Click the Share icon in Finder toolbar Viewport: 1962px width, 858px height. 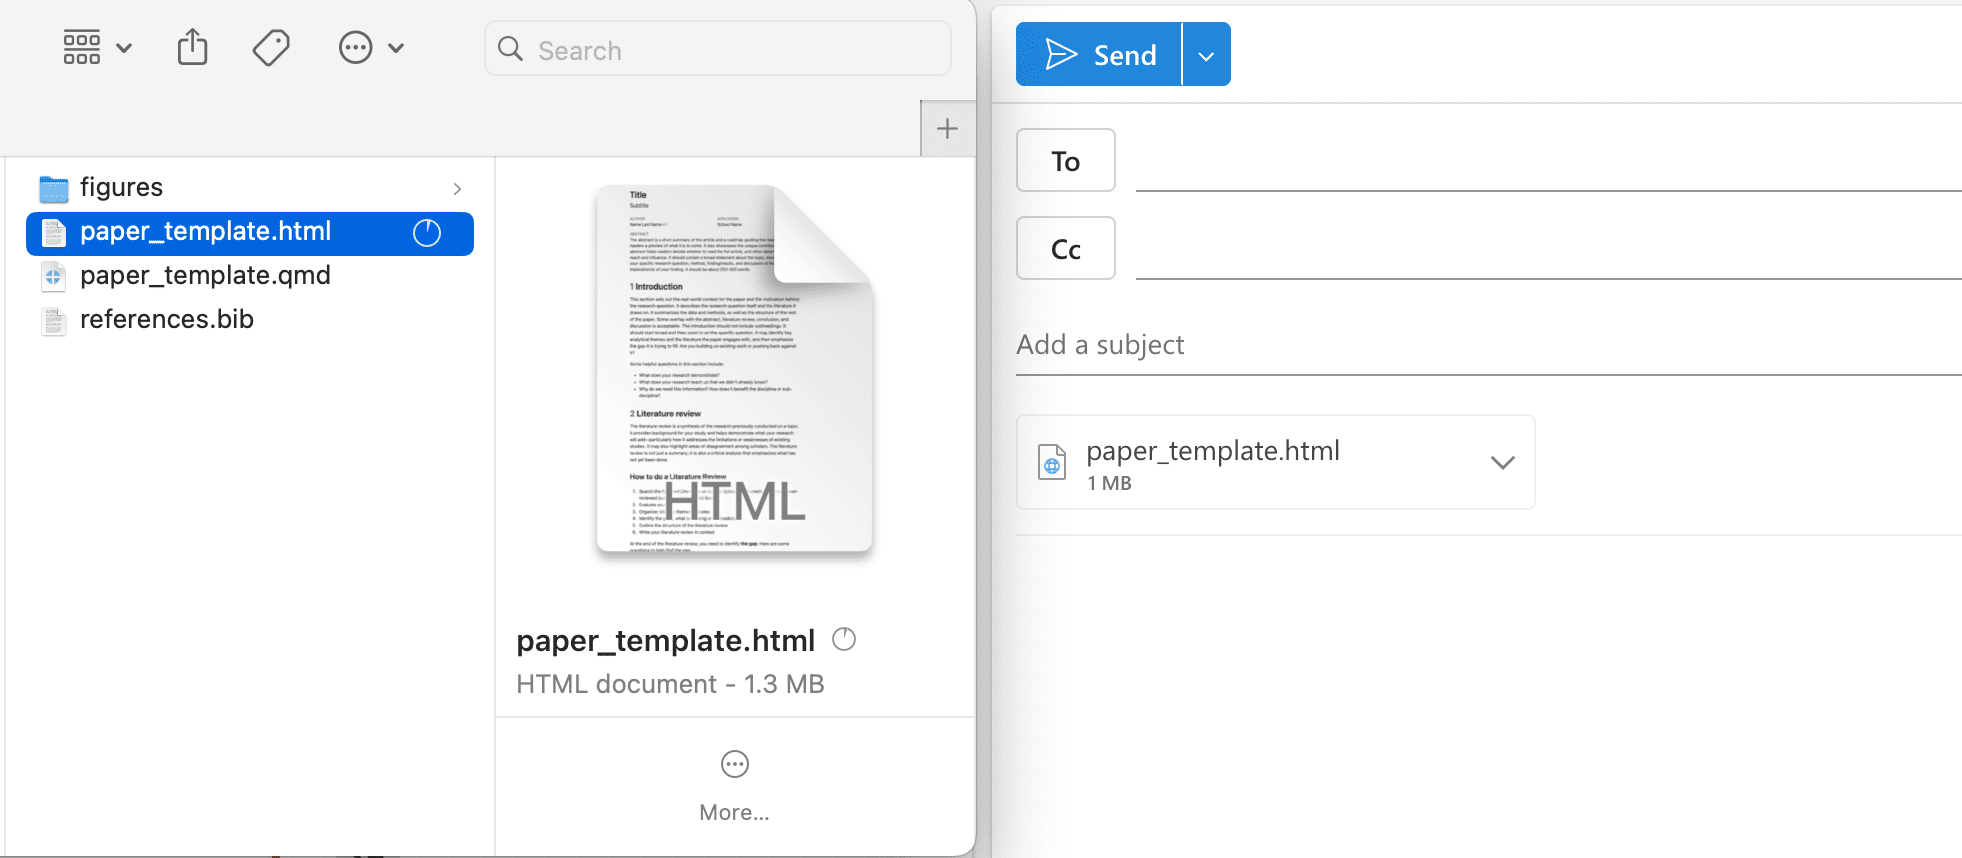192,47
